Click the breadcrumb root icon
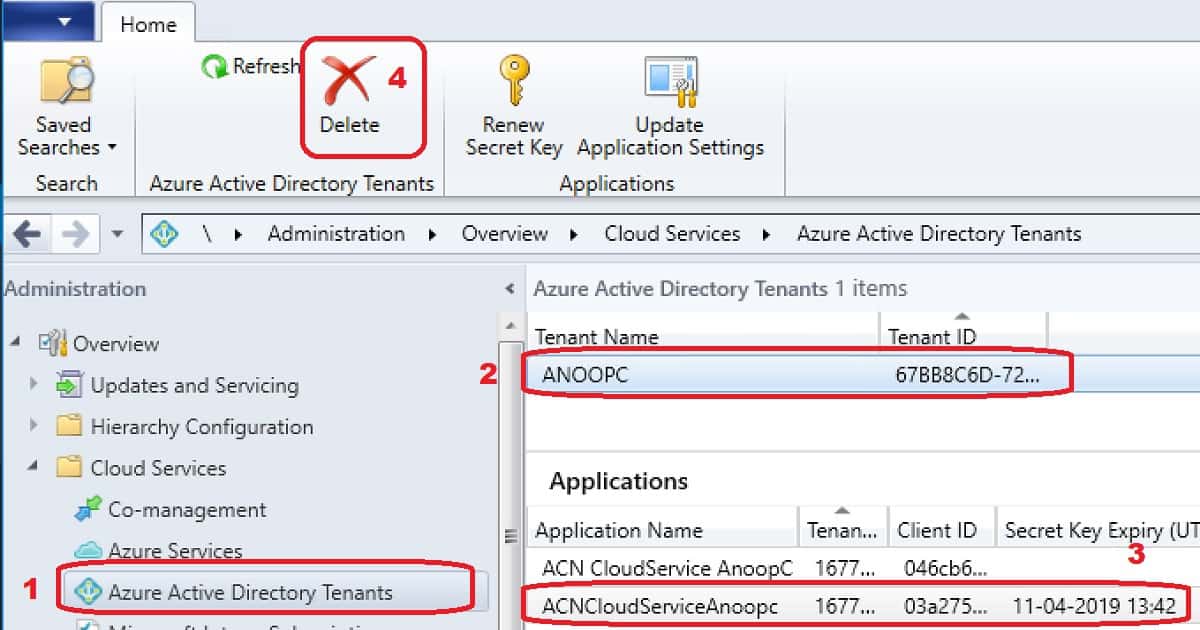The height and width of the screenshot is (630, 1200). (x=164, y=234)
